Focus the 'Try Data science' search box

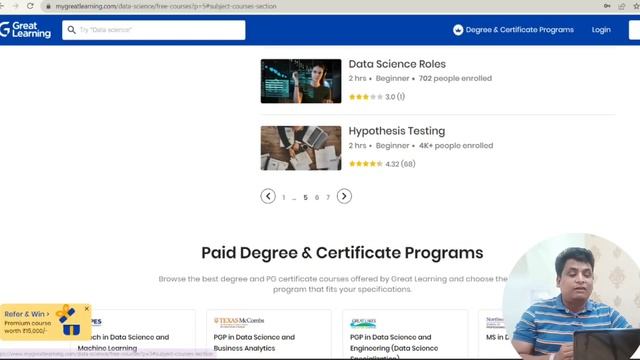(x=154, y=30)
